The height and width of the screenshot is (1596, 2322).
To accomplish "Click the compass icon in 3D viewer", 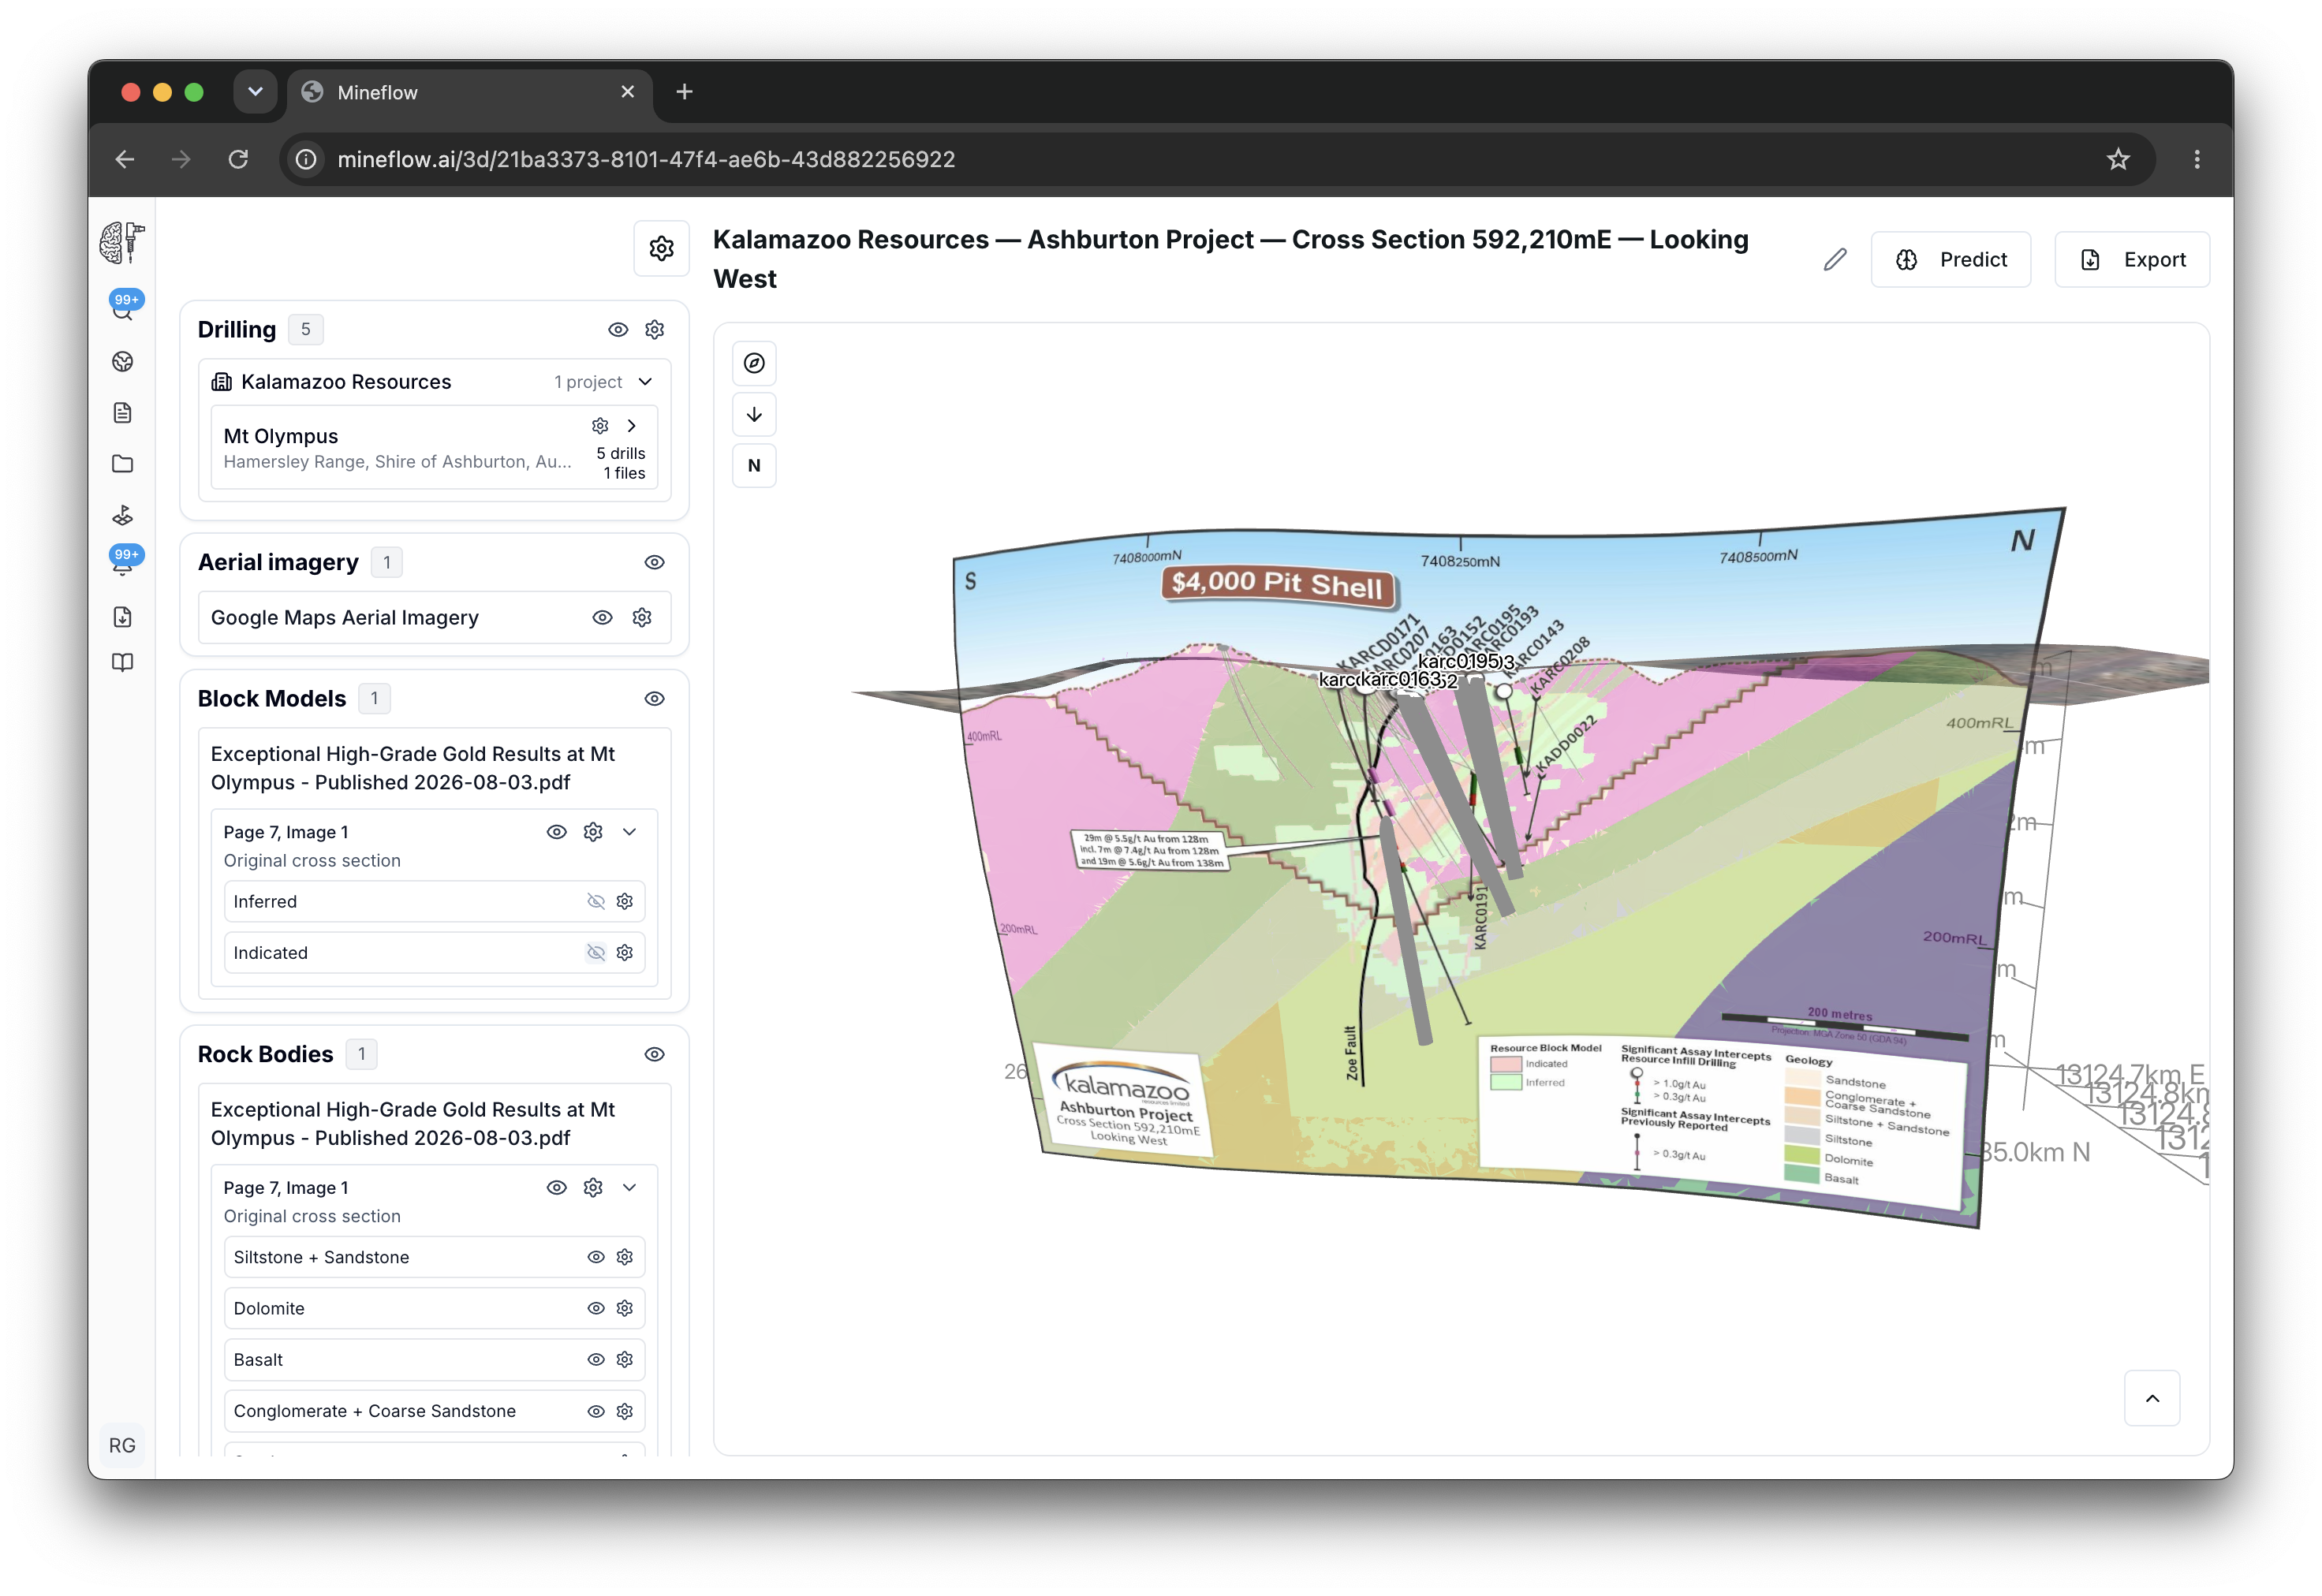I will (754, 363).
